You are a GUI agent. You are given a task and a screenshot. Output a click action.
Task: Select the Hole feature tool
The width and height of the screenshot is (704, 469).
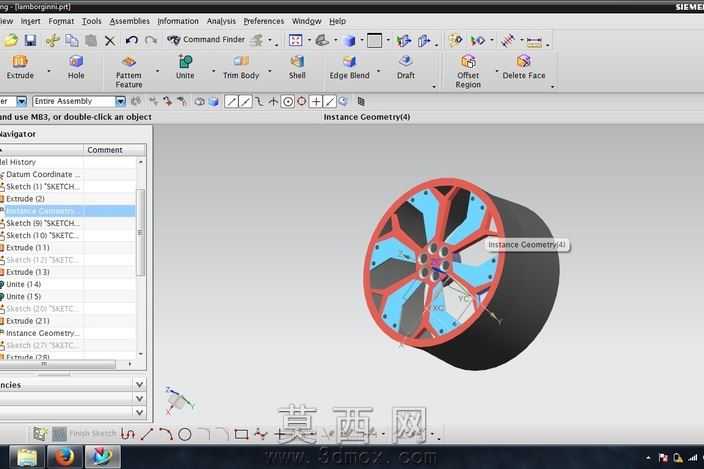click(76, 67)
